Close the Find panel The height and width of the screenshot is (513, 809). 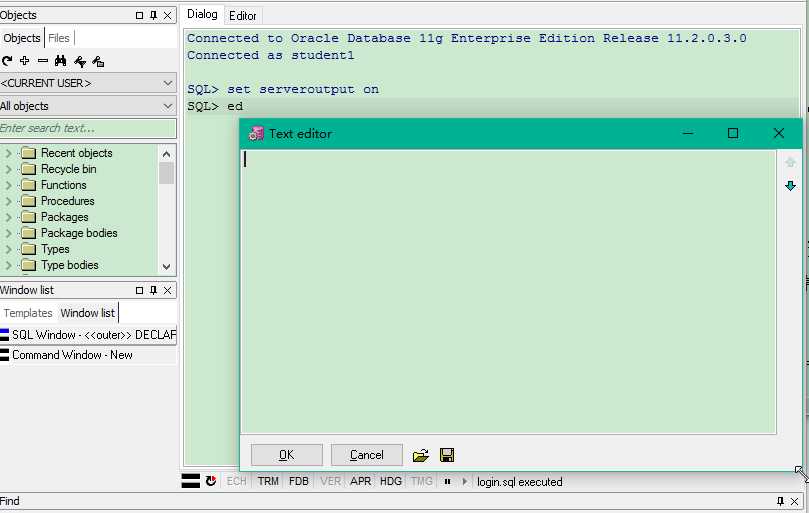(795, 501)
